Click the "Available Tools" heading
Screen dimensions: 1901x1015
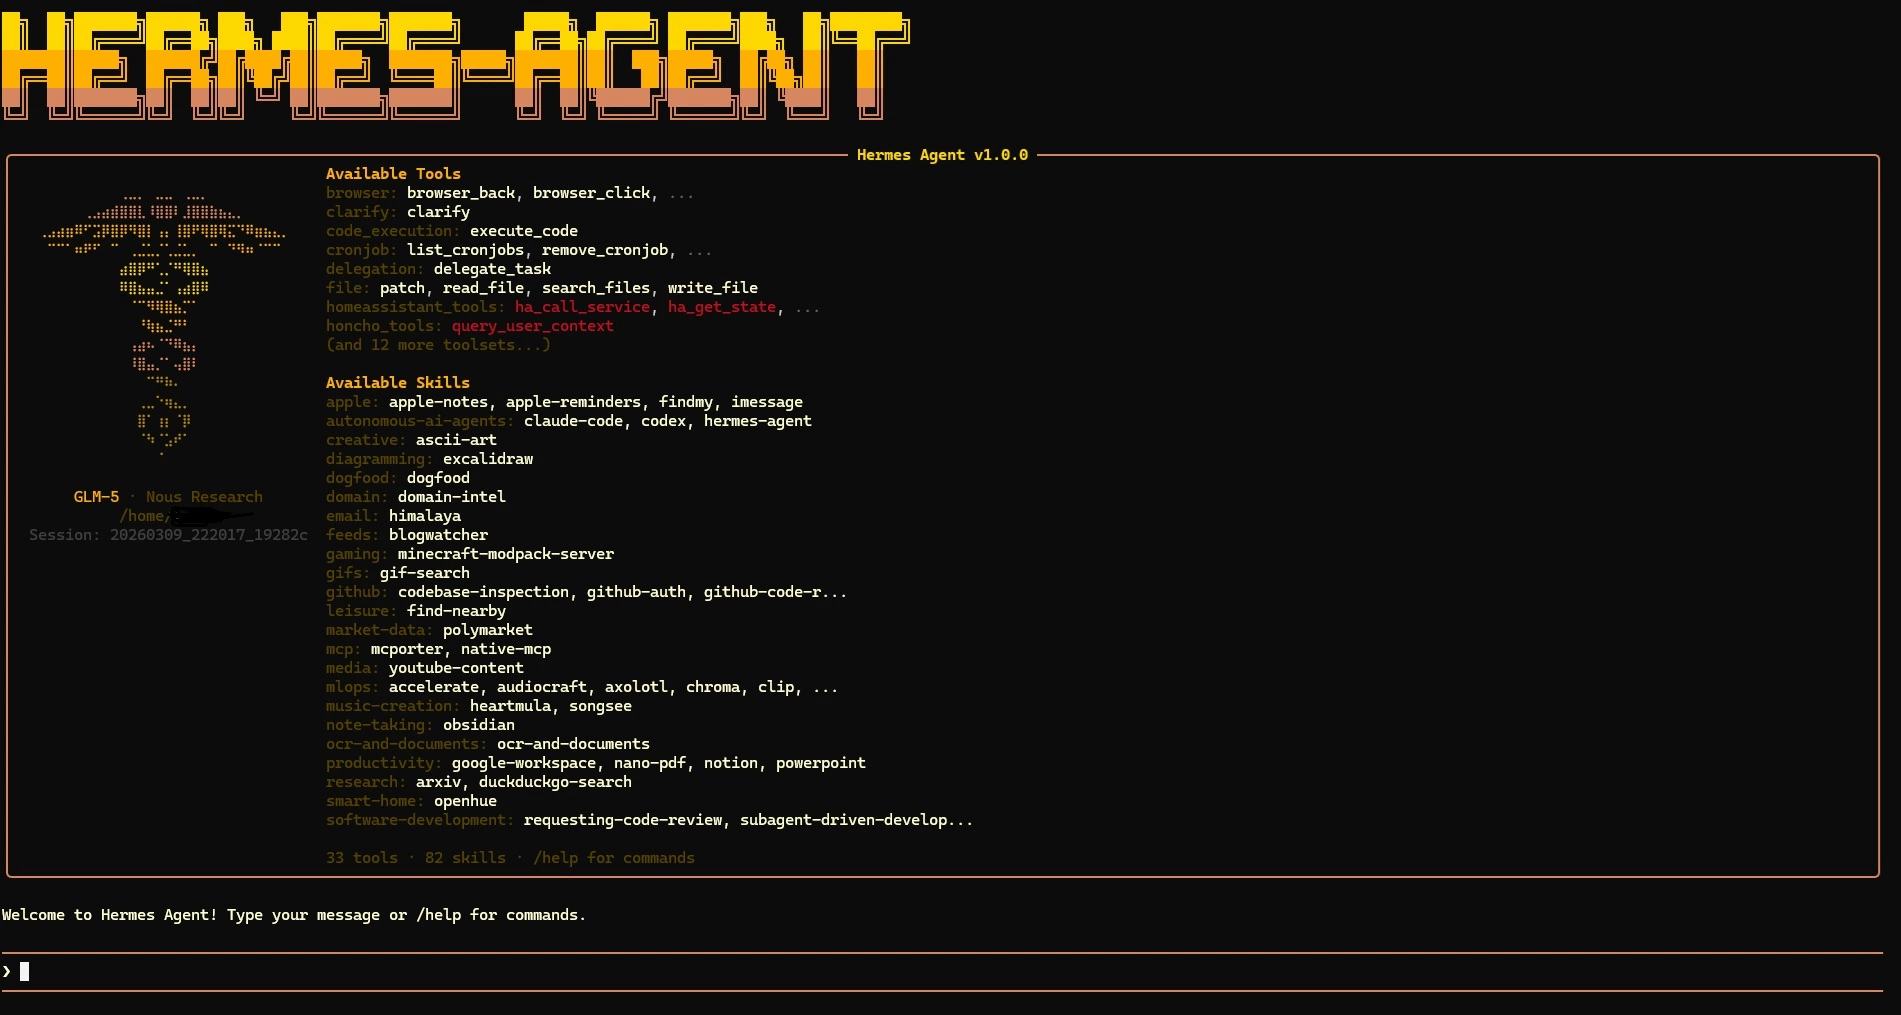393,174
